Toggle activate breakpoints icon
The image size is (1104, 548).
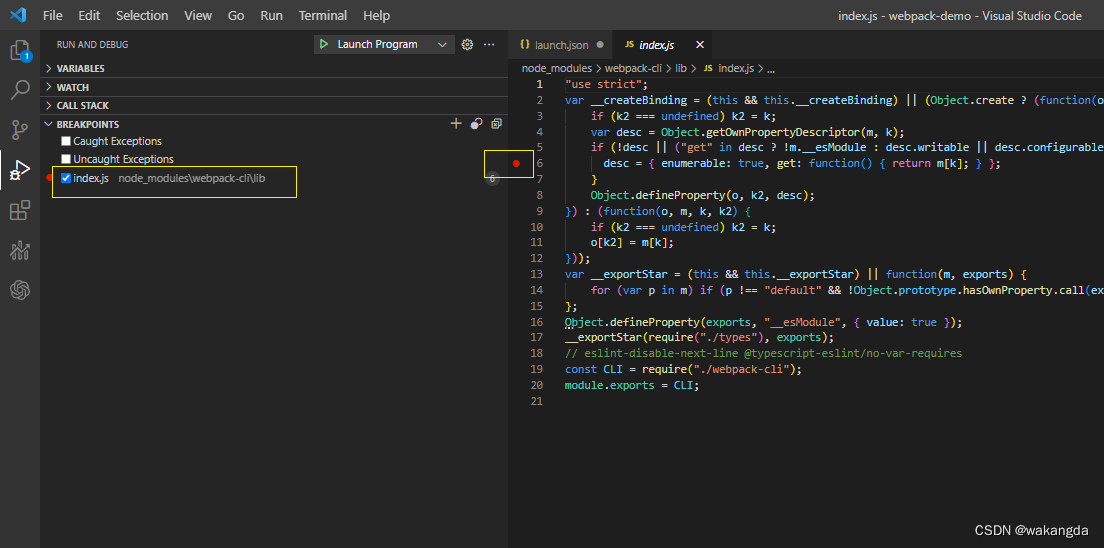(476, 124)
